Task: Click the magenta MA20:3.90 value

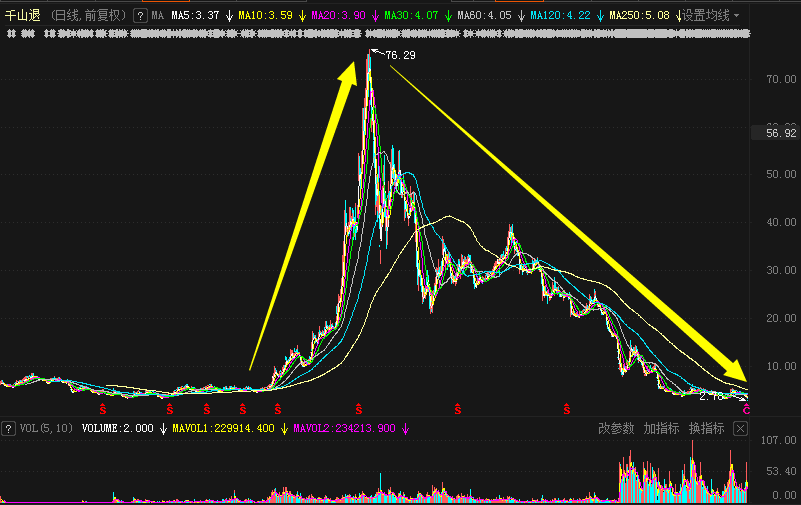Action: click(x=339, y=16)
